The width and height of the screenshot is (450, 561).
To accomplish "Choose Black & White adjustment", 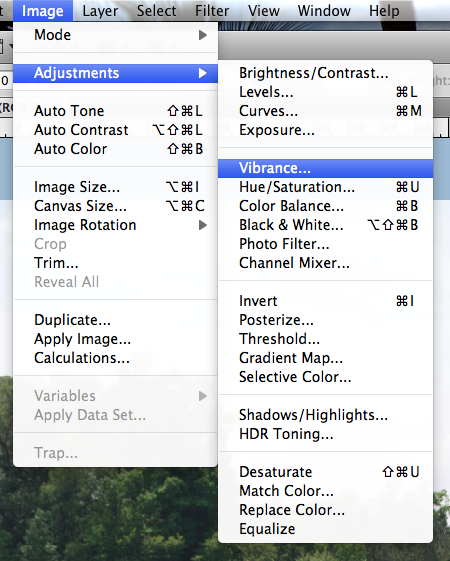I will [325, 225].
